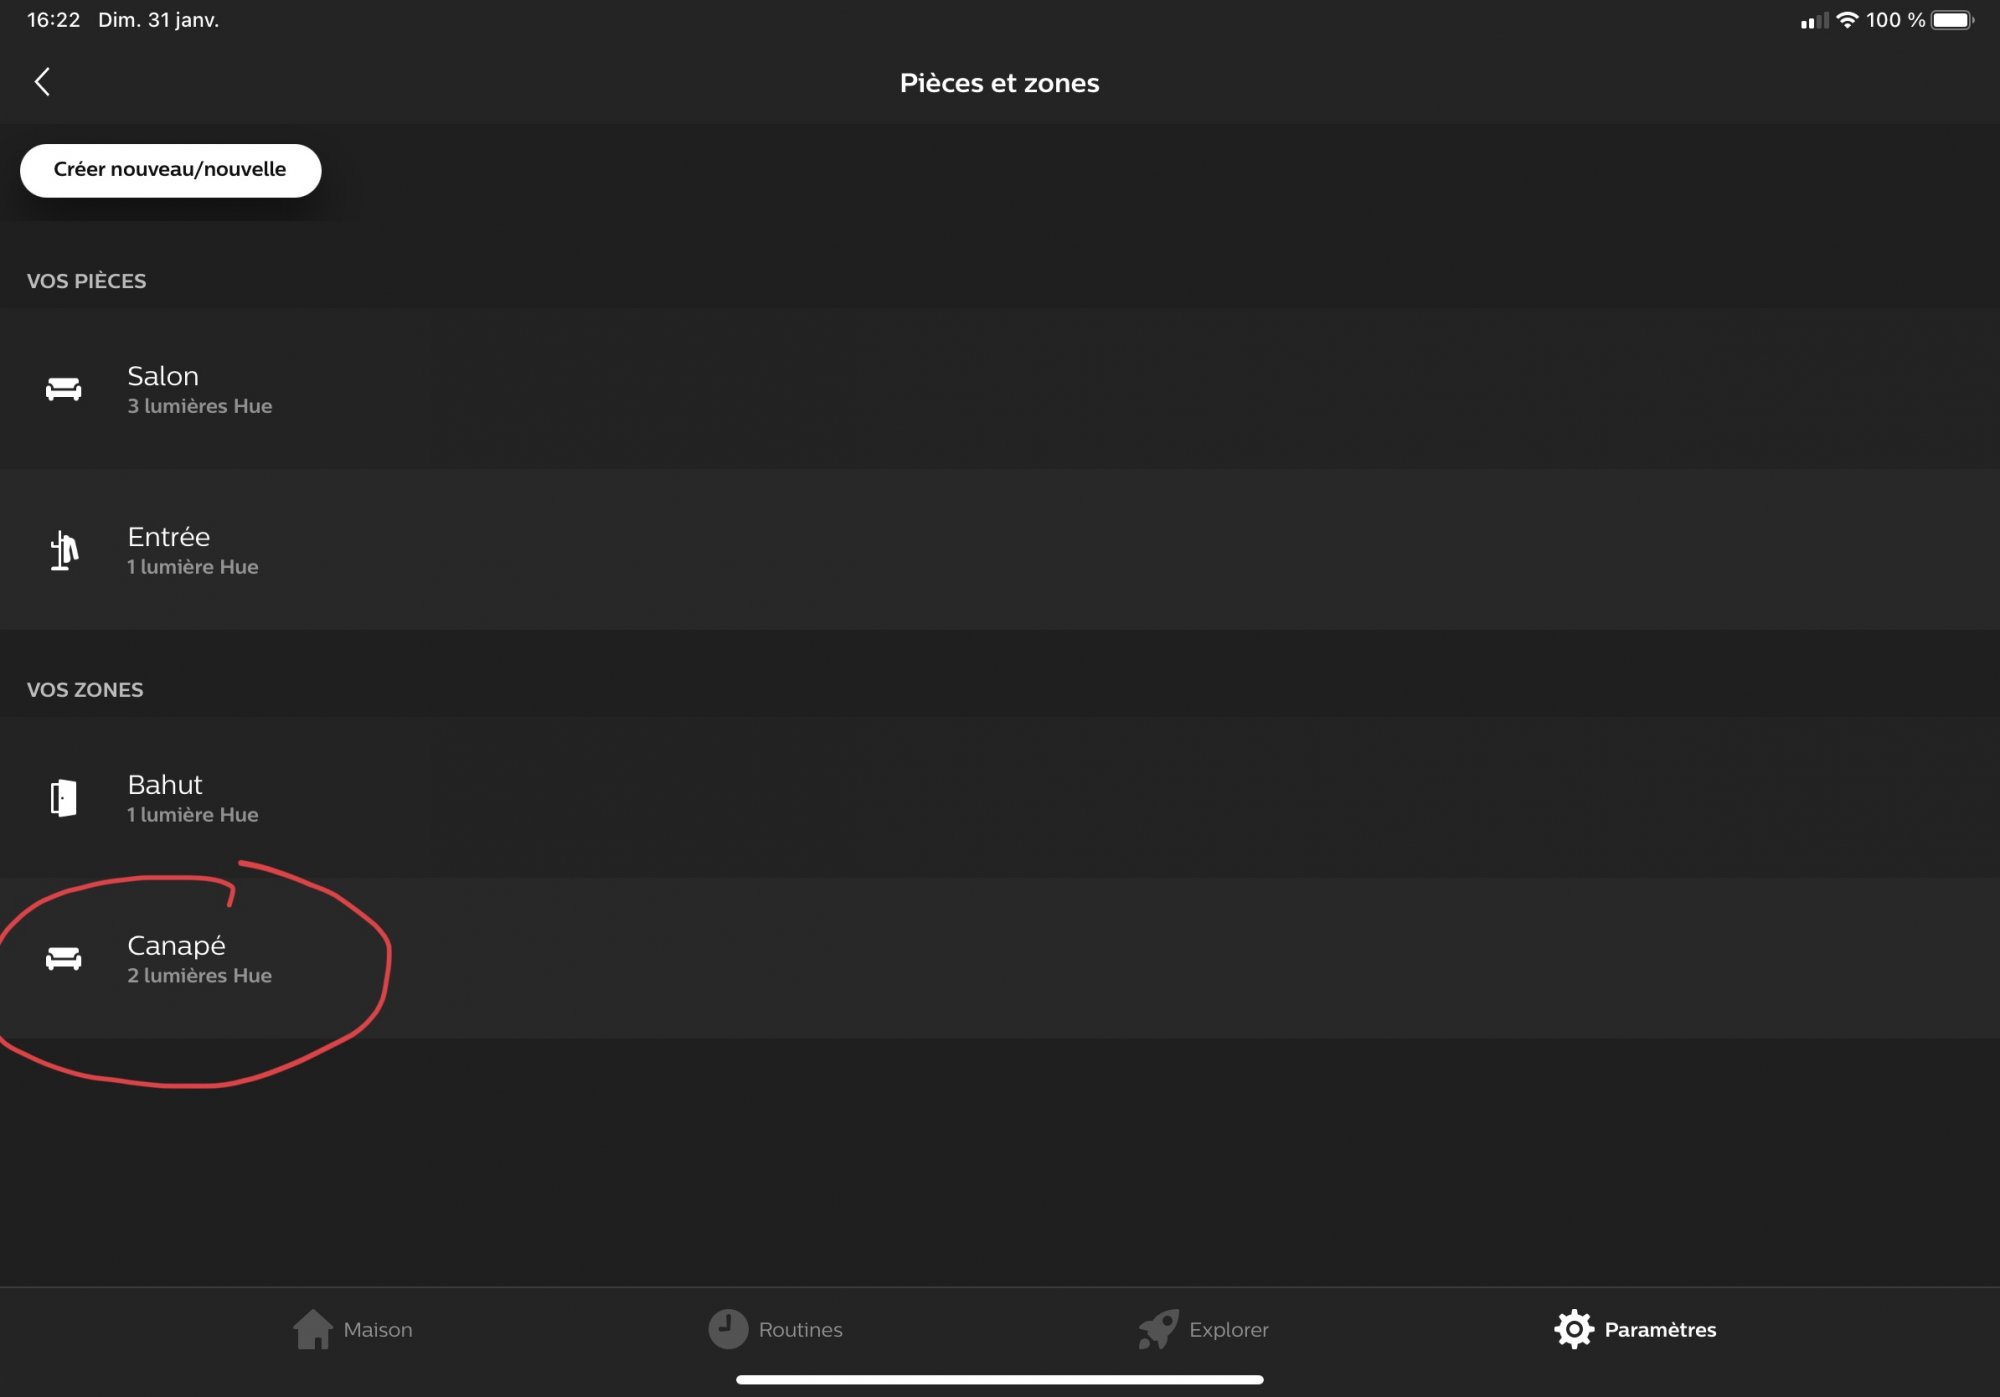Select the Bahut zone
This screenshot has height=1397, width=2000.
click(x=1000, y=798)
